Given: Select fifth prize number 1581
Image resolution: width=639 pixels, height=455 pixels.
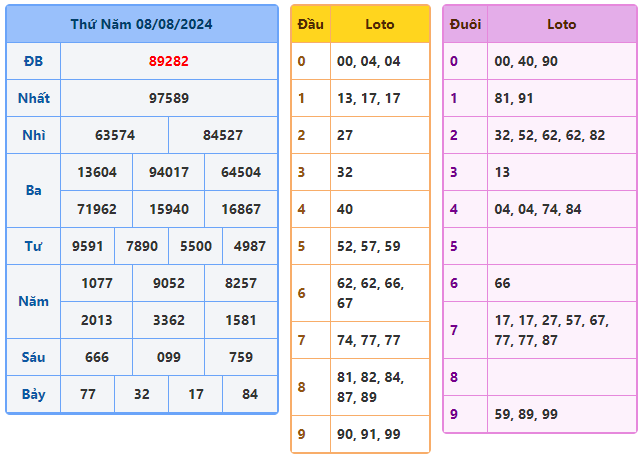Looking at the screenshot, I should (x=240, y=320).
